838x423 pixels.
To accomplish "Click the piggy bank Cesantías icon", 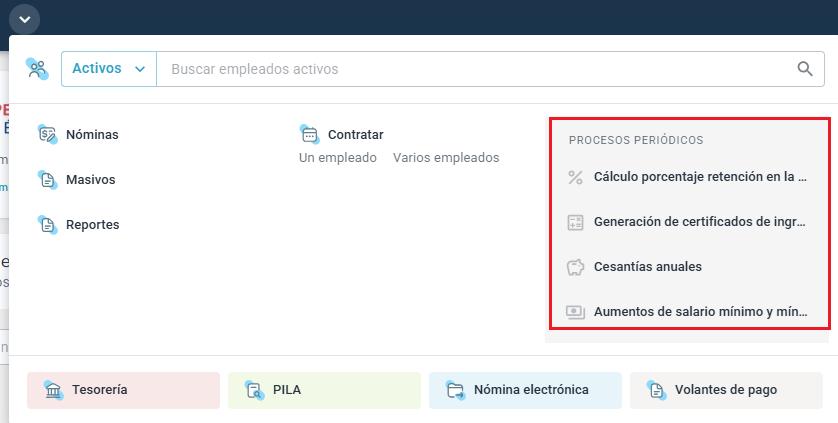I will pyautogui.click(x=575, y=267).
